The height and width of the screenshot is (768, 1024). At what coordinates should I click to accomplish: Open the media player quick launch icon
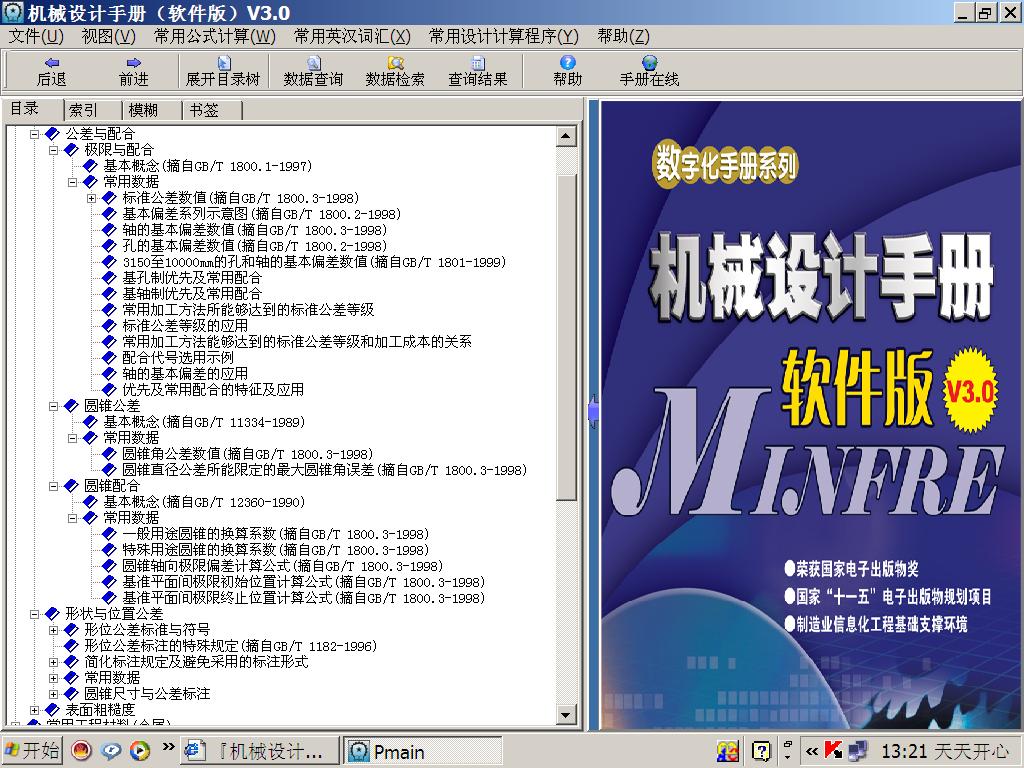coord(139,750)
